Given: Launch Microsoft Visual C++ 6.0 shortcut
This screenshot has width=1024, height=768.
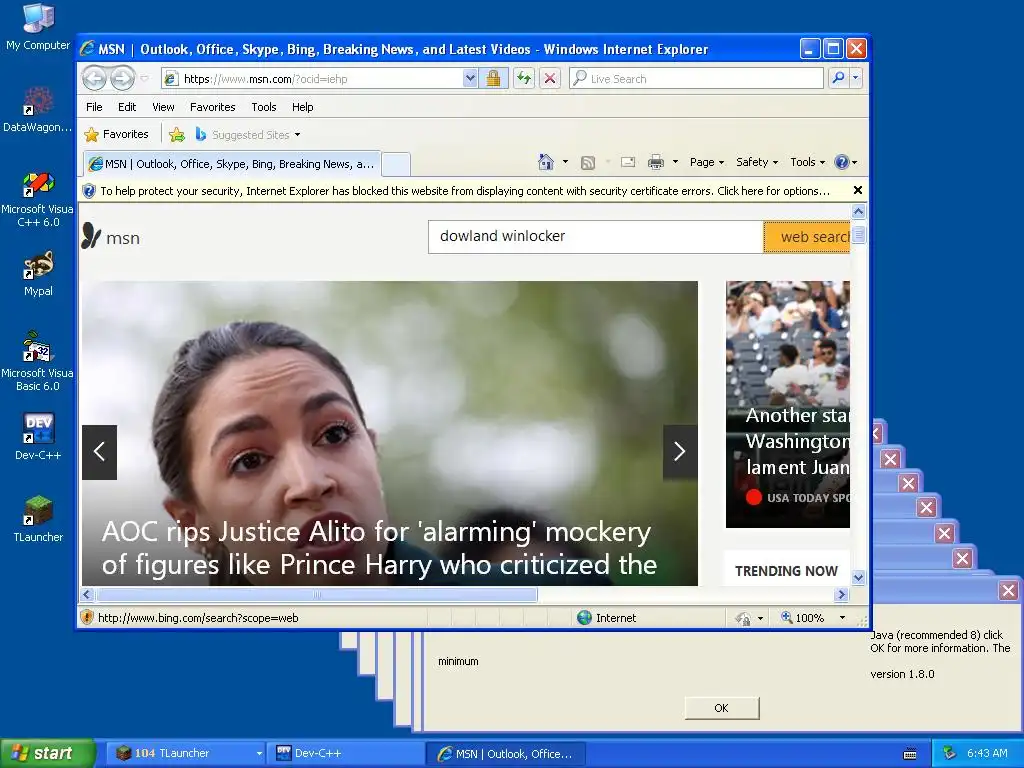Looking at the screenshot, I should click(x=38, y=199).
